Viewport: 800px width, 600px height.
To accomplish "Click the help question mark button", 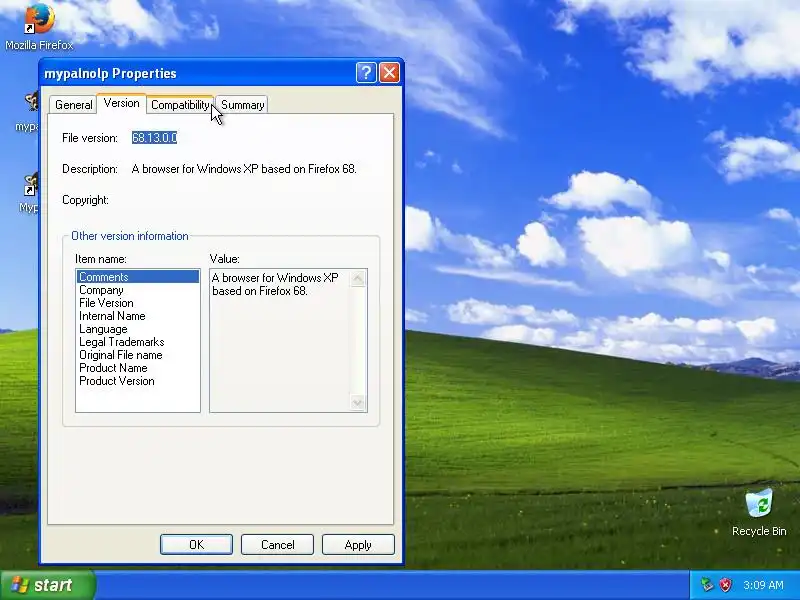I will pyautogui.click(x=366, y=73).
